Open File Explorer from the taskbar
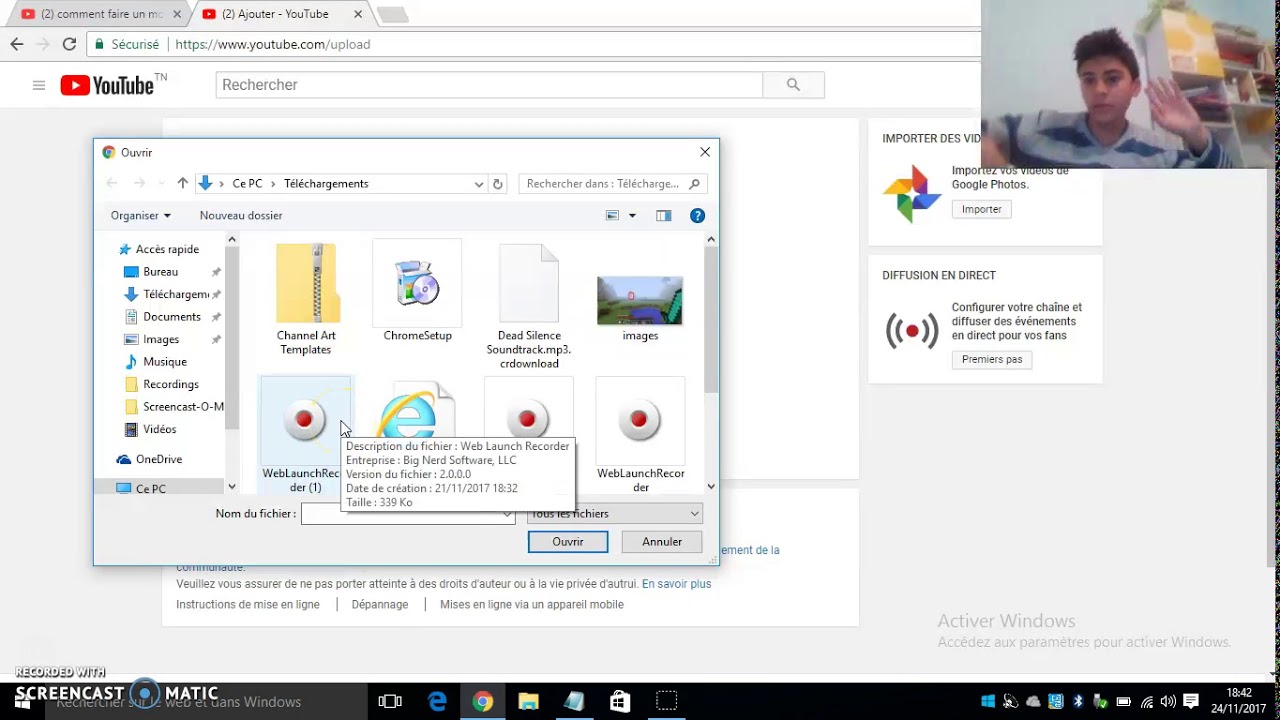This screenshot has height=720, width=1280. click(x=528, y=702)
